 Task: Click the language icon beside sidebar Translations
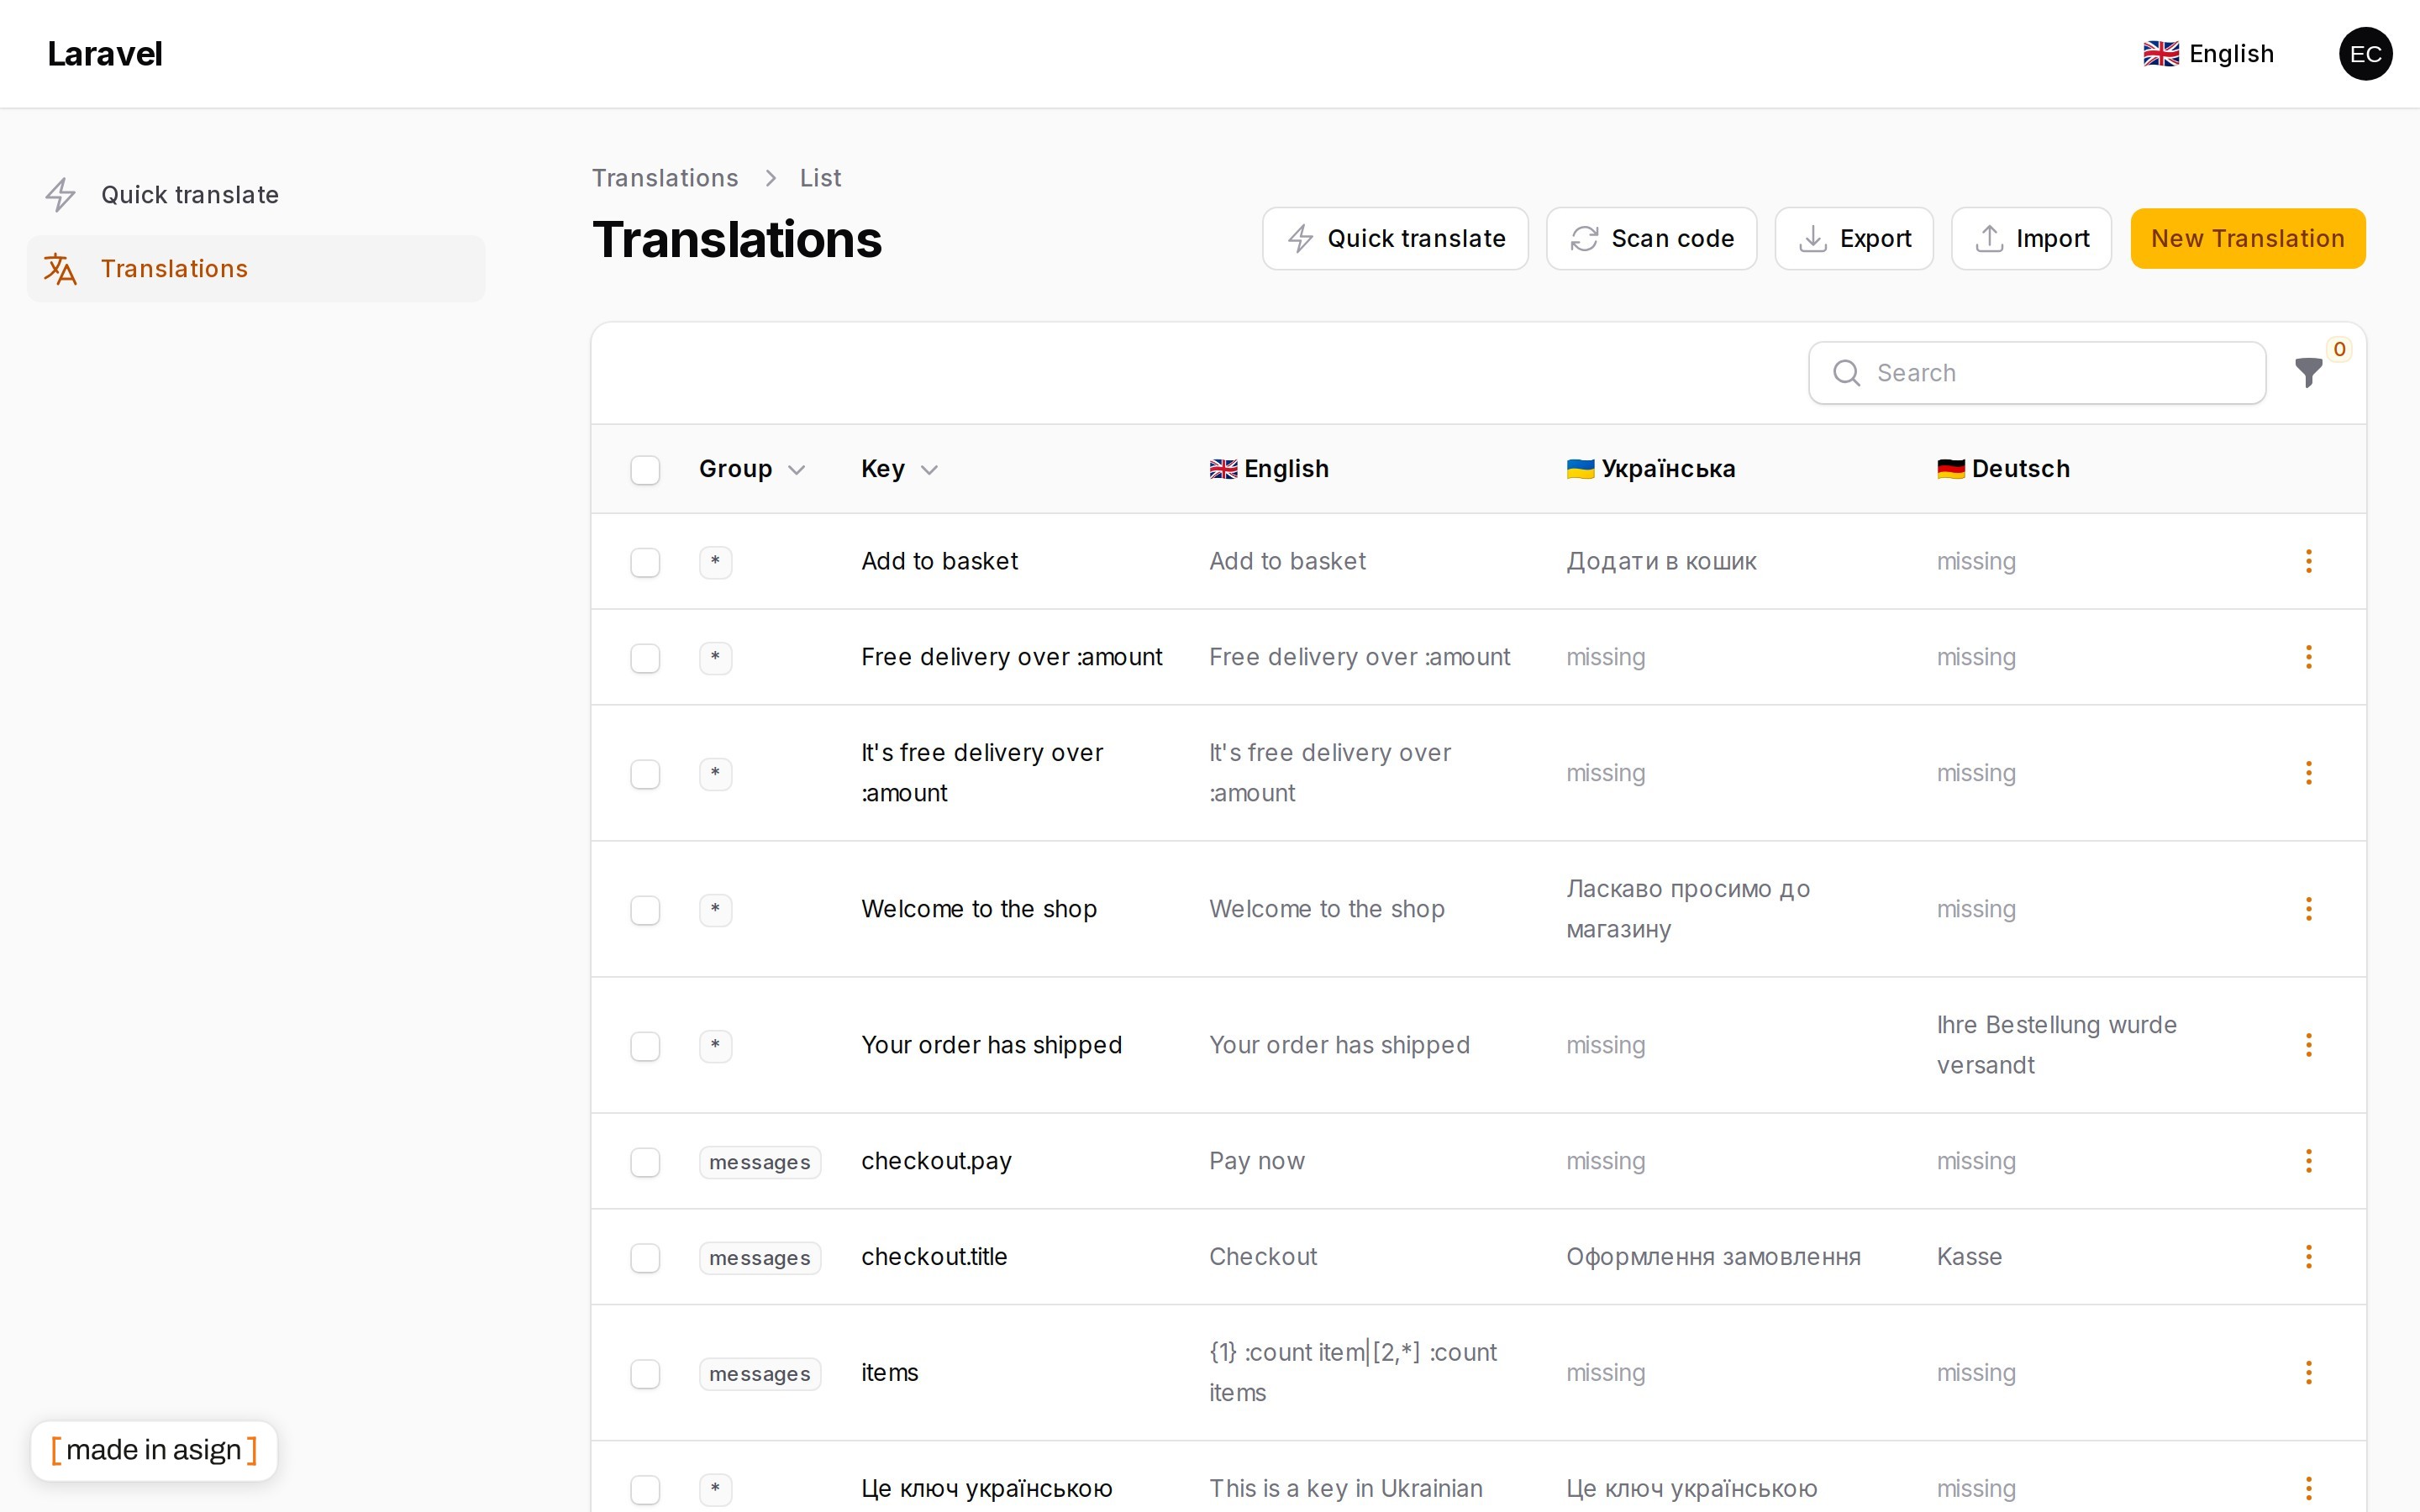(x=61, y=269)
